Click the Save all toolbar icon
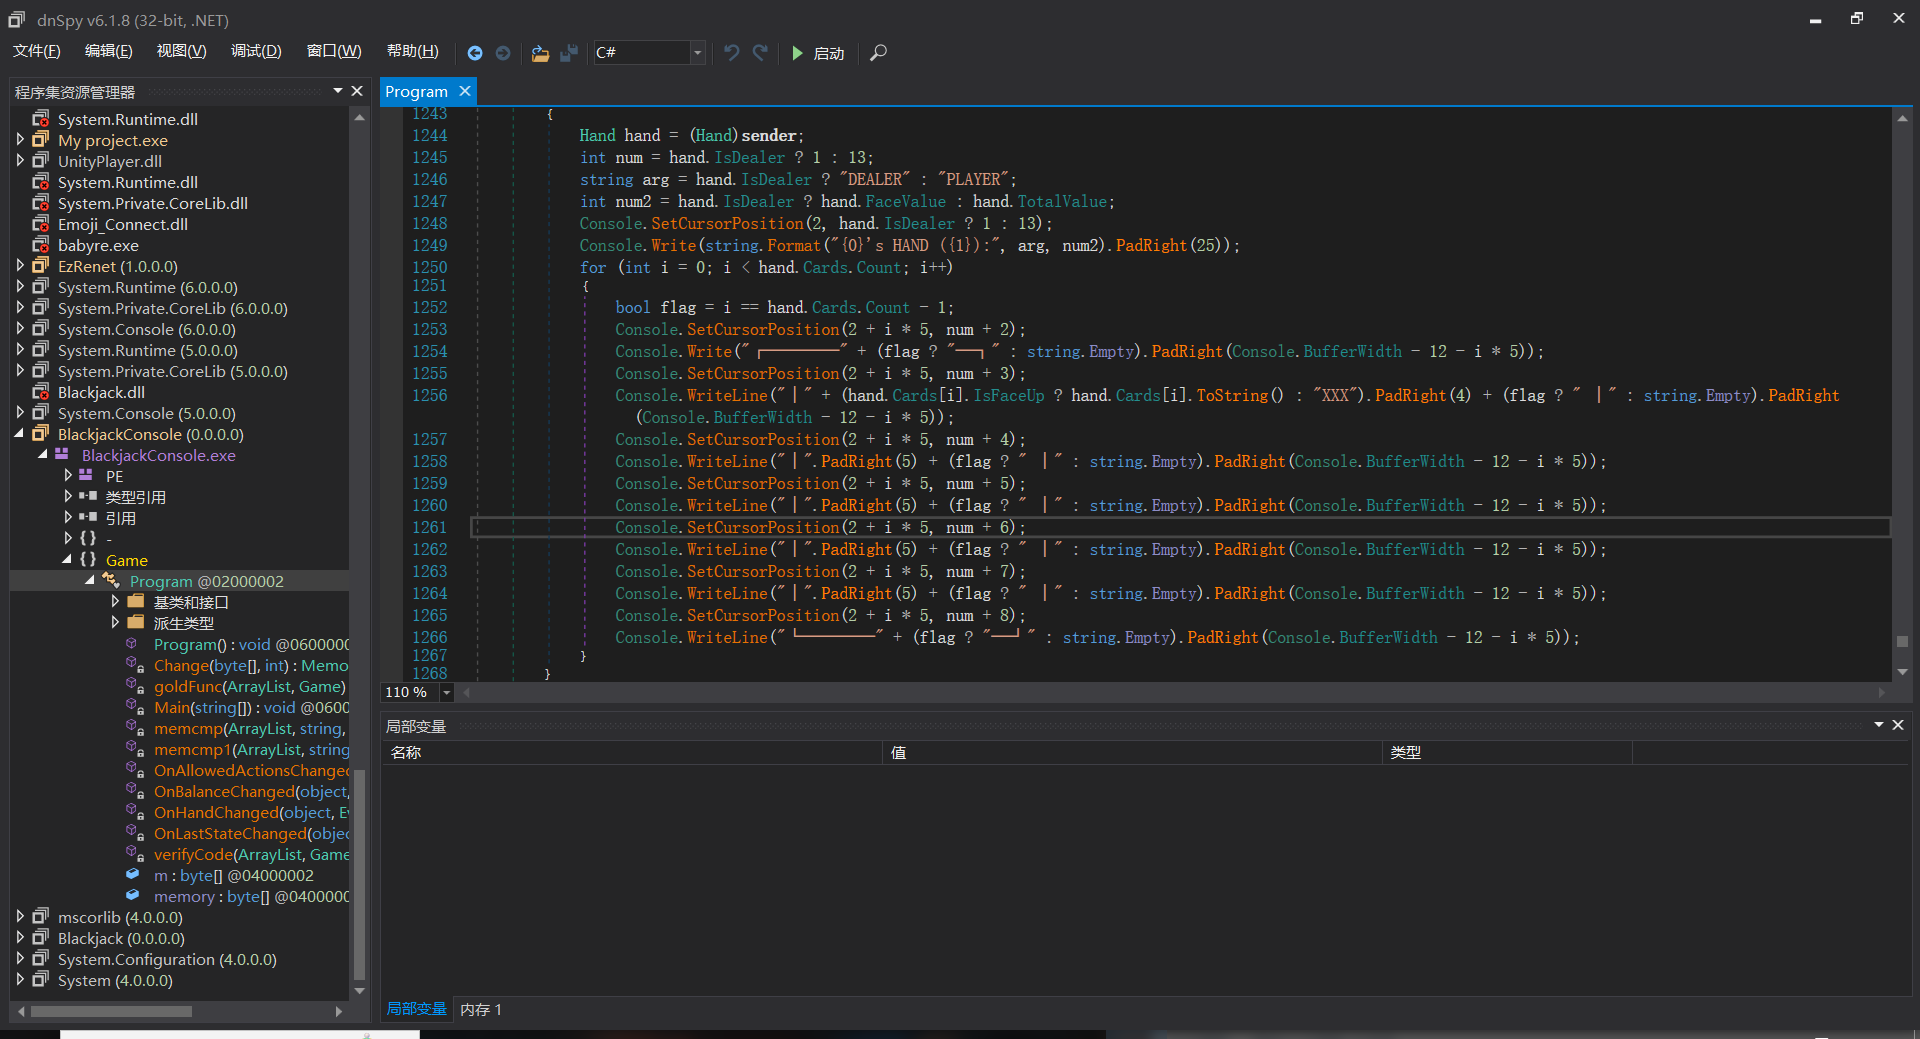The image size is (1920, 1039). (569, 53)
